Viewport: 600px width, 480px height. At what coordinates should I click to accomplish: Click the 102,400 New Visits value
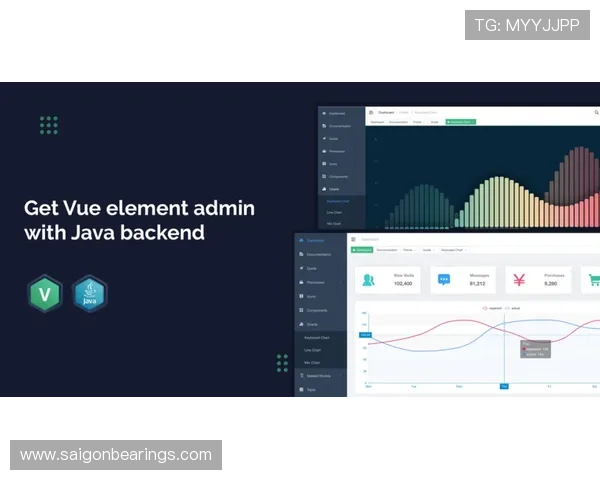tap(403, 284)
